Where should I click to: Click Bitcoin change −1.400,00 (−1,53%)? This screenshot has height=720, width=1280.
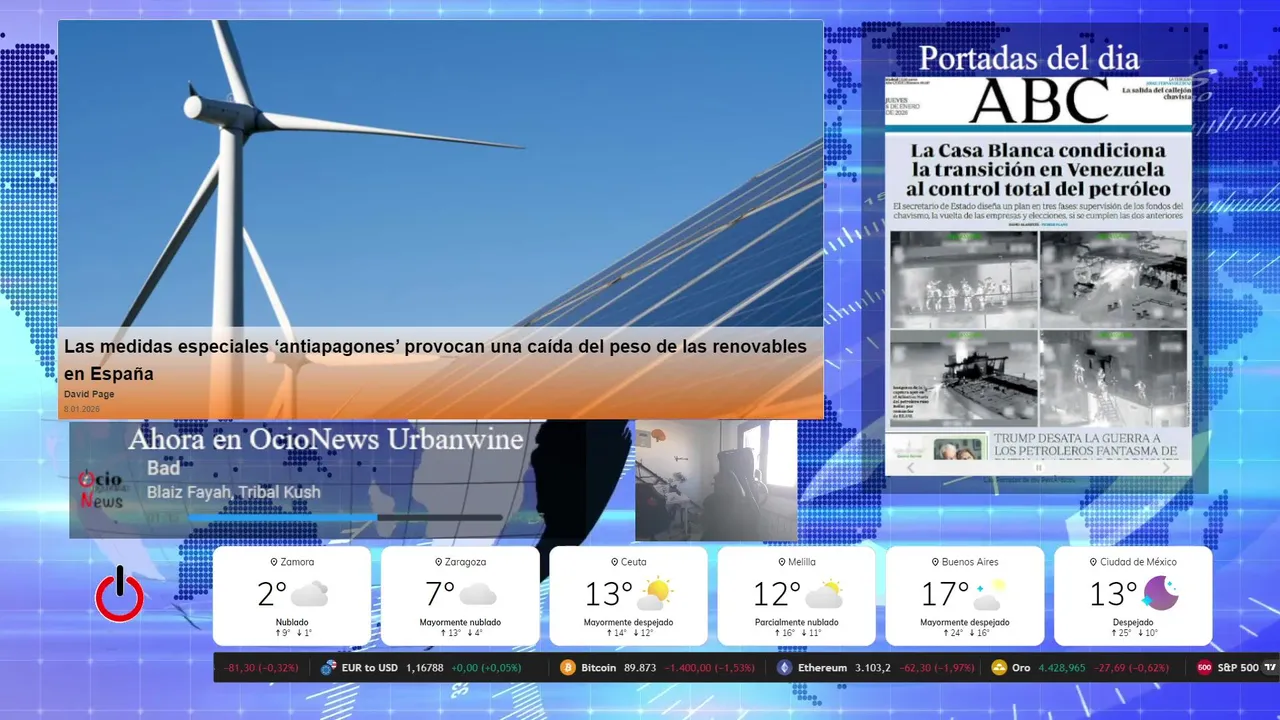point(710,668)
